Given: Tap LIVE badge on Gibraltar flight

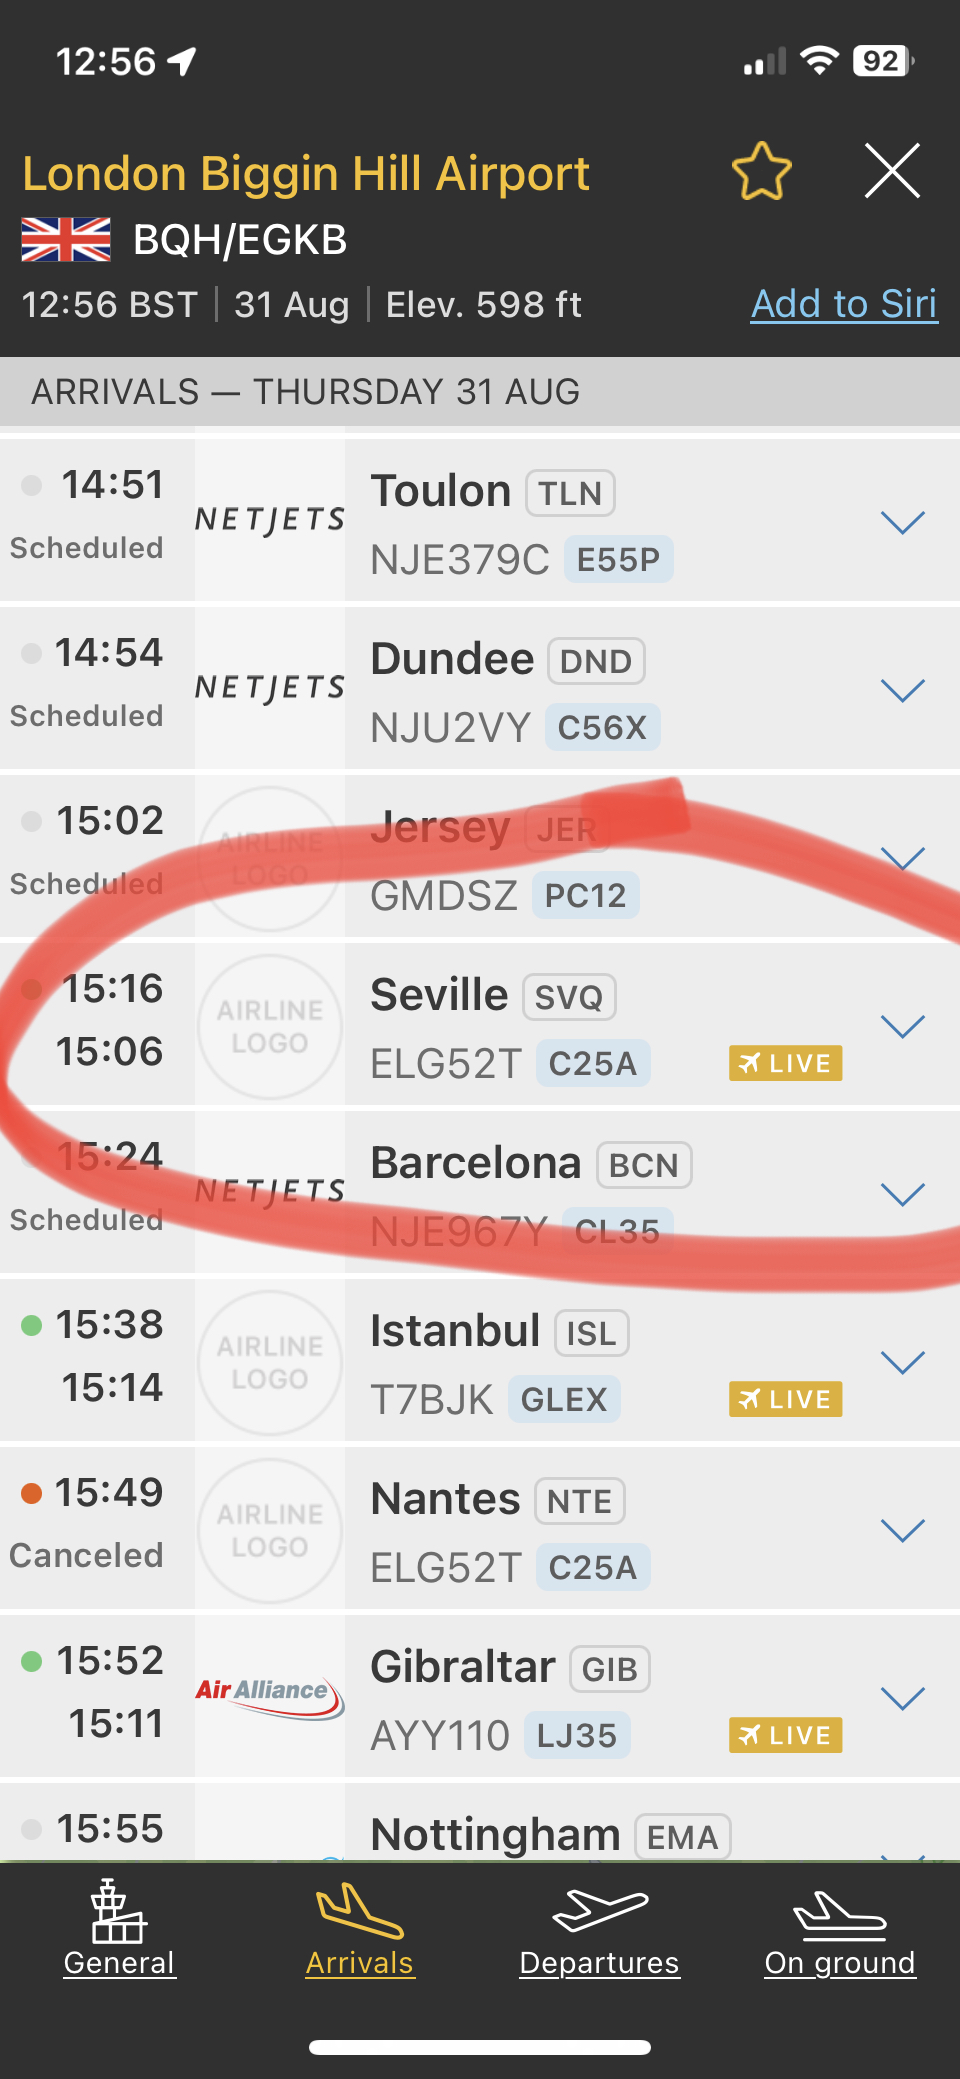Looking at the screenshot, I should 786,1735.
